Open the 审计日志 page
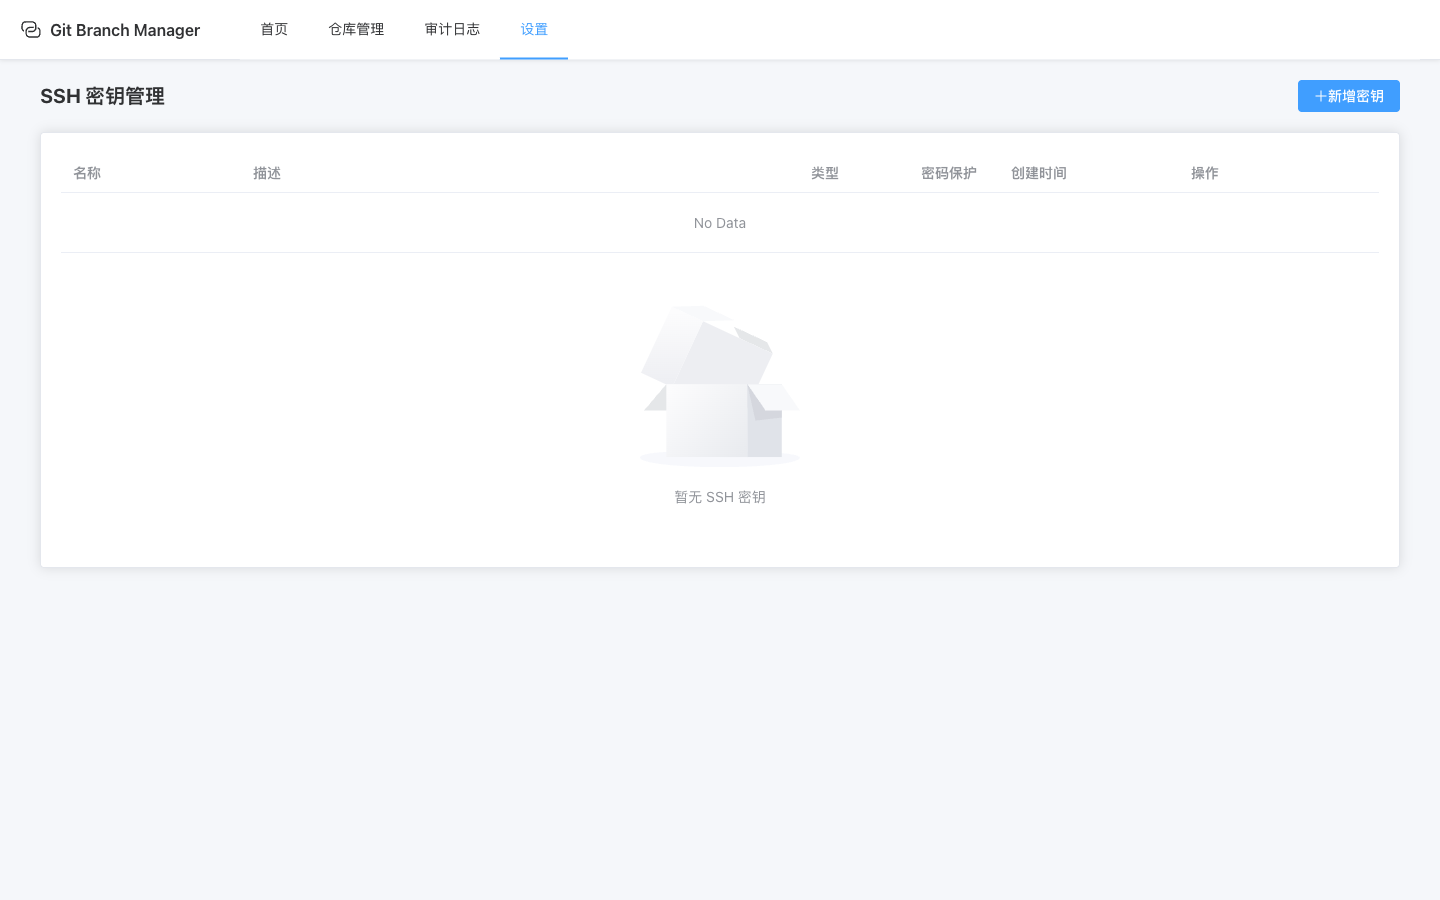Viewport: 1440px width, 900px height. click(452, 29)
